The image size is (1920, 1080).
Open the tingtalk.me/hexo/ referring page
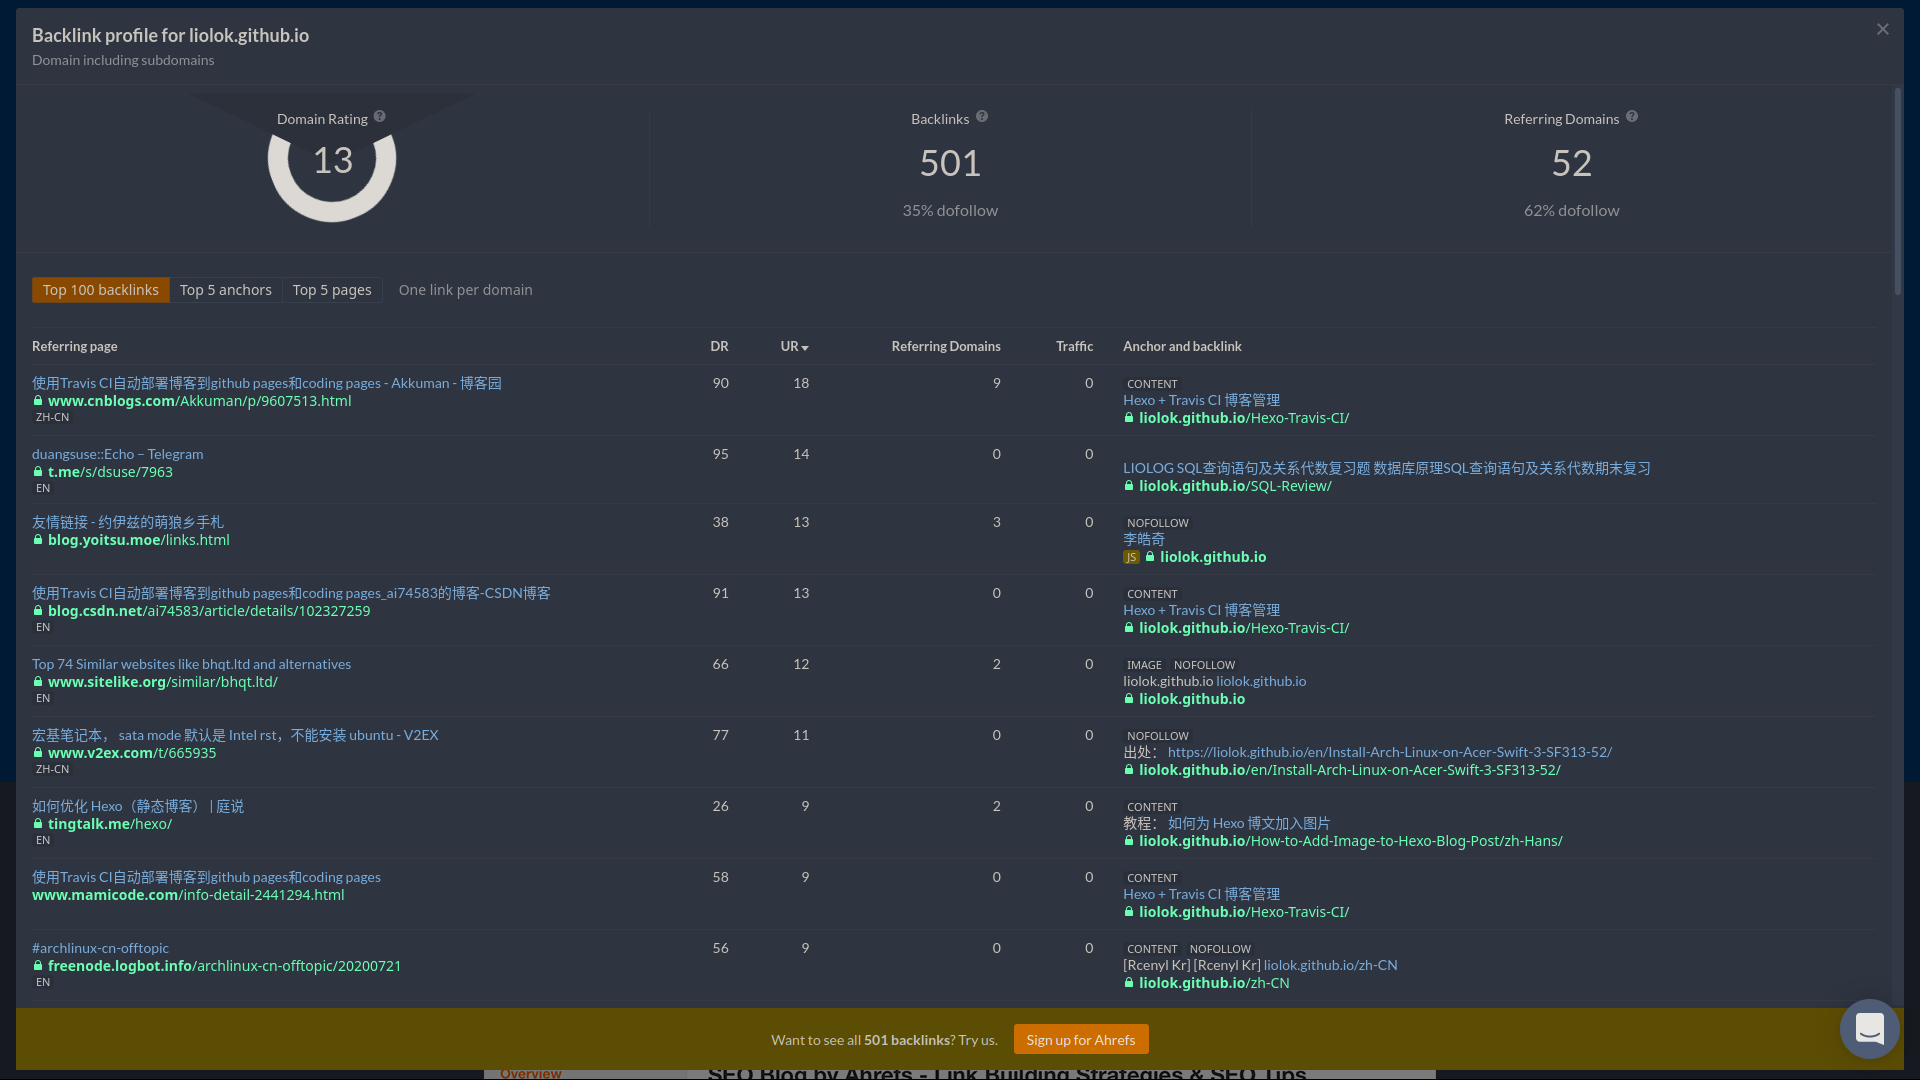[110, 824]
